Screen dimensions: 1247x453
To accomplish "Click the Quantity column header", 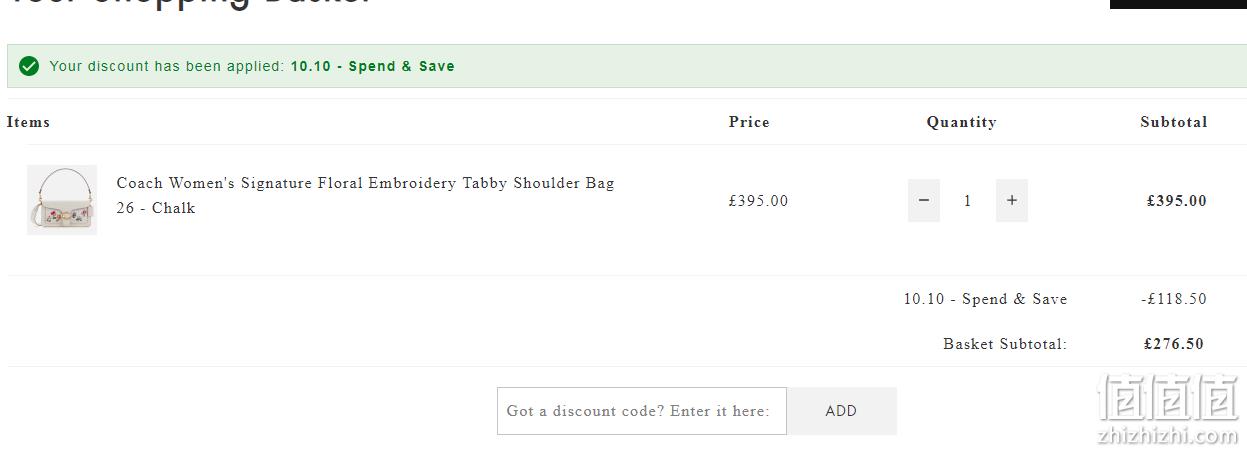I will [961, 122].
